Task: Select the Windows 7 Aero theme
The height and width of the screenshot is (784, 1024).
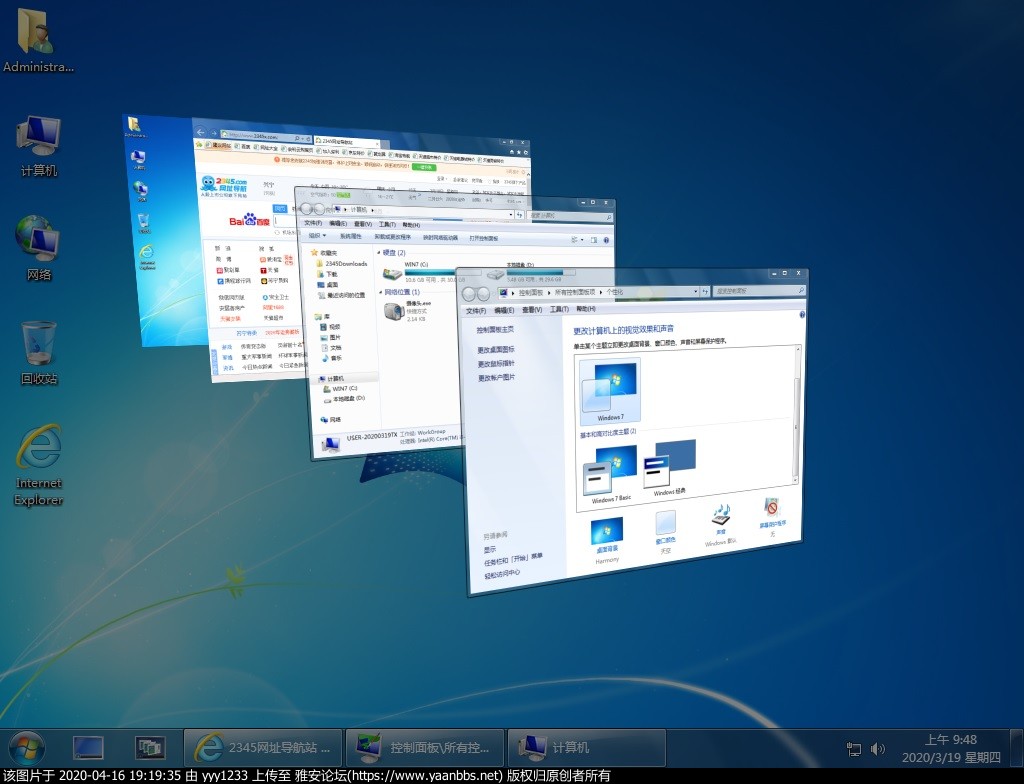Action: click(x=610, y=390)
